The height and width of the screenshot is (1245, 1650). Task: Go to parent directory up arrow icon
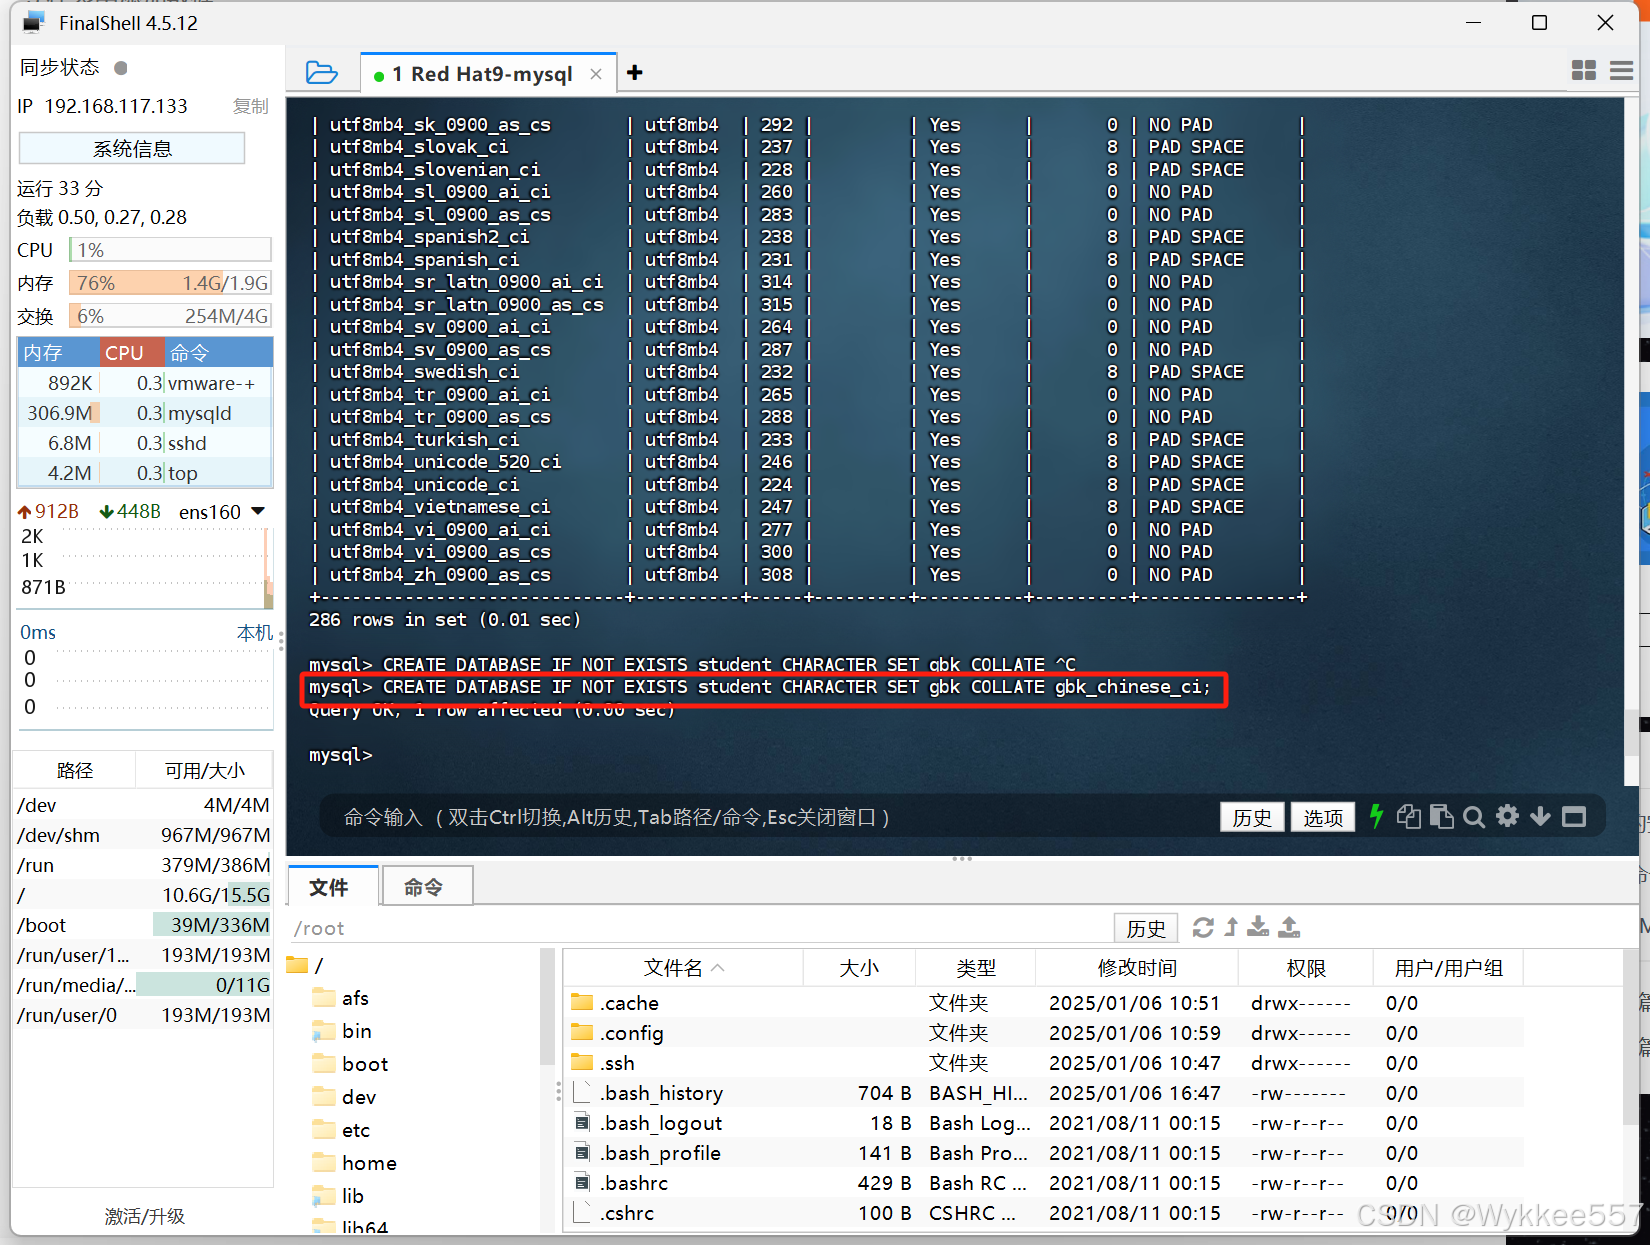tap(1231, 927)
